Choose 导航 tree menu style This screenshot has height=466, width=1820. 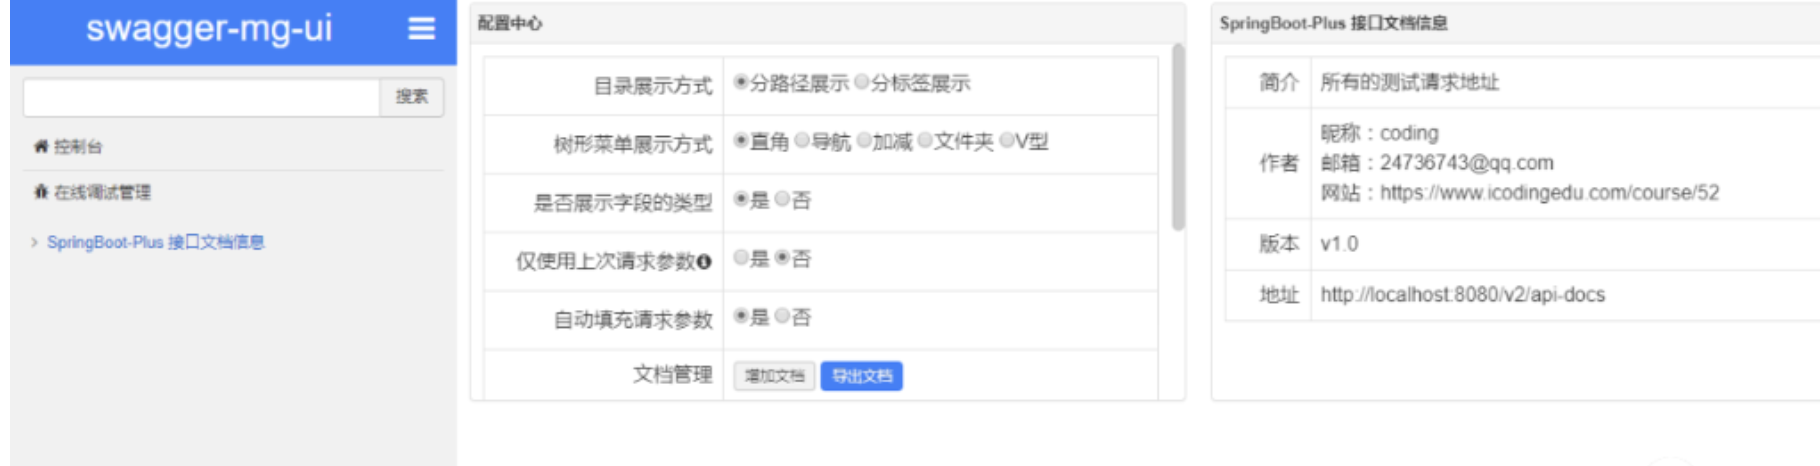point(802,141)
